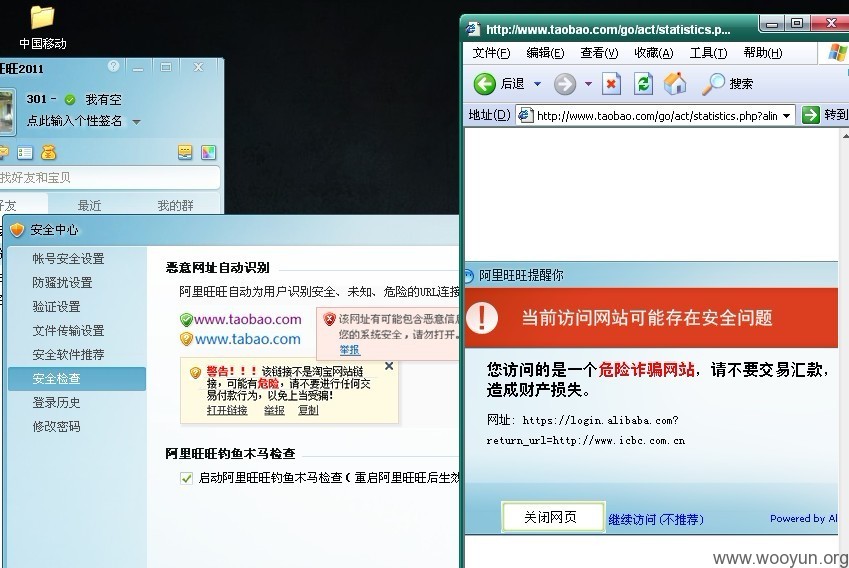Toggle 启动阿里旺旺钓鱼木马检查 checkbox
Image resolution: width=849 pixels, height=568 pixels.
[186, 478]
